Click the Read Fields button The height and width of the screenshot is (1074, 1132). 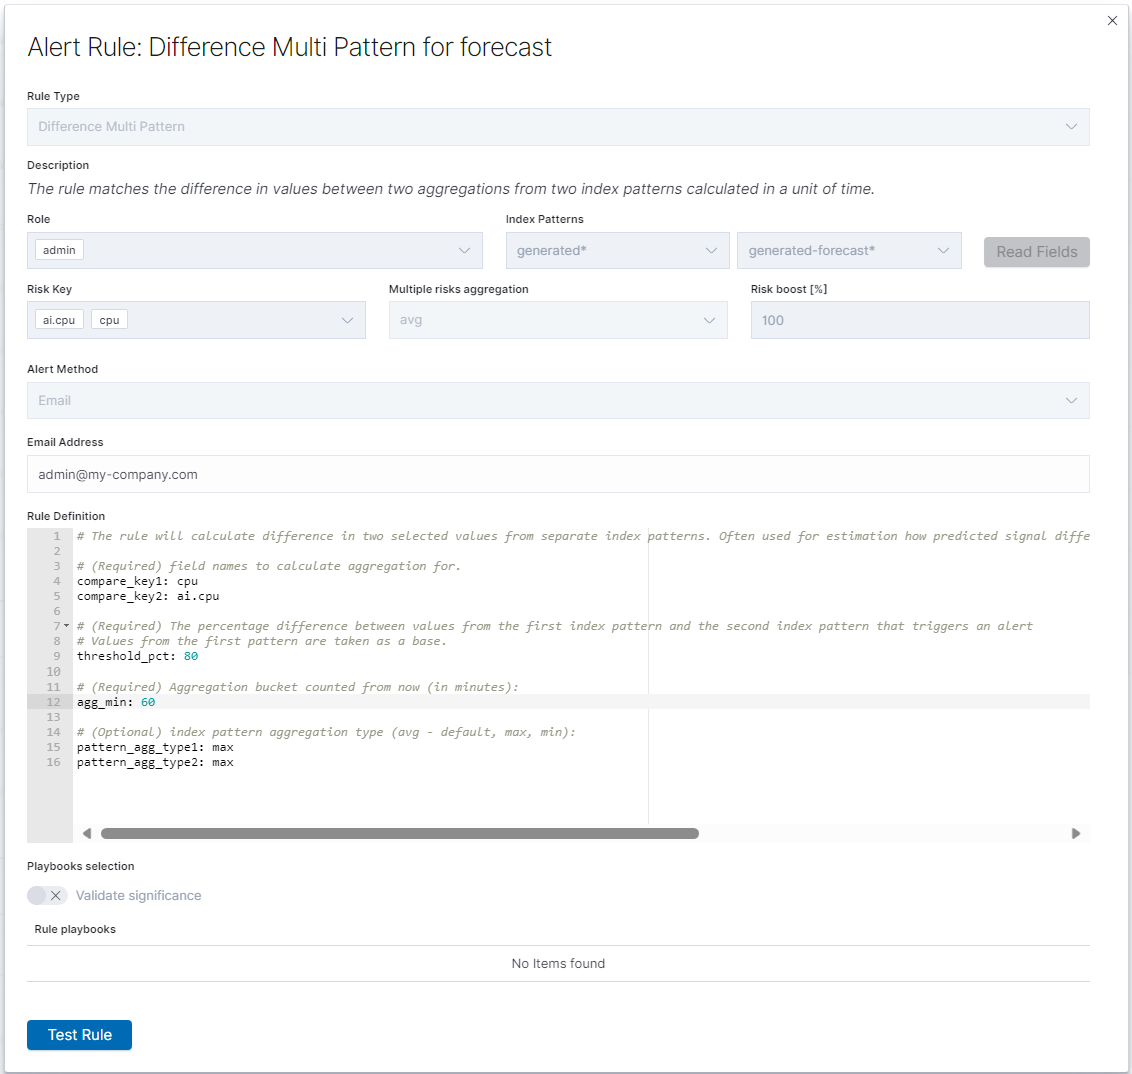coord(1037,252)
